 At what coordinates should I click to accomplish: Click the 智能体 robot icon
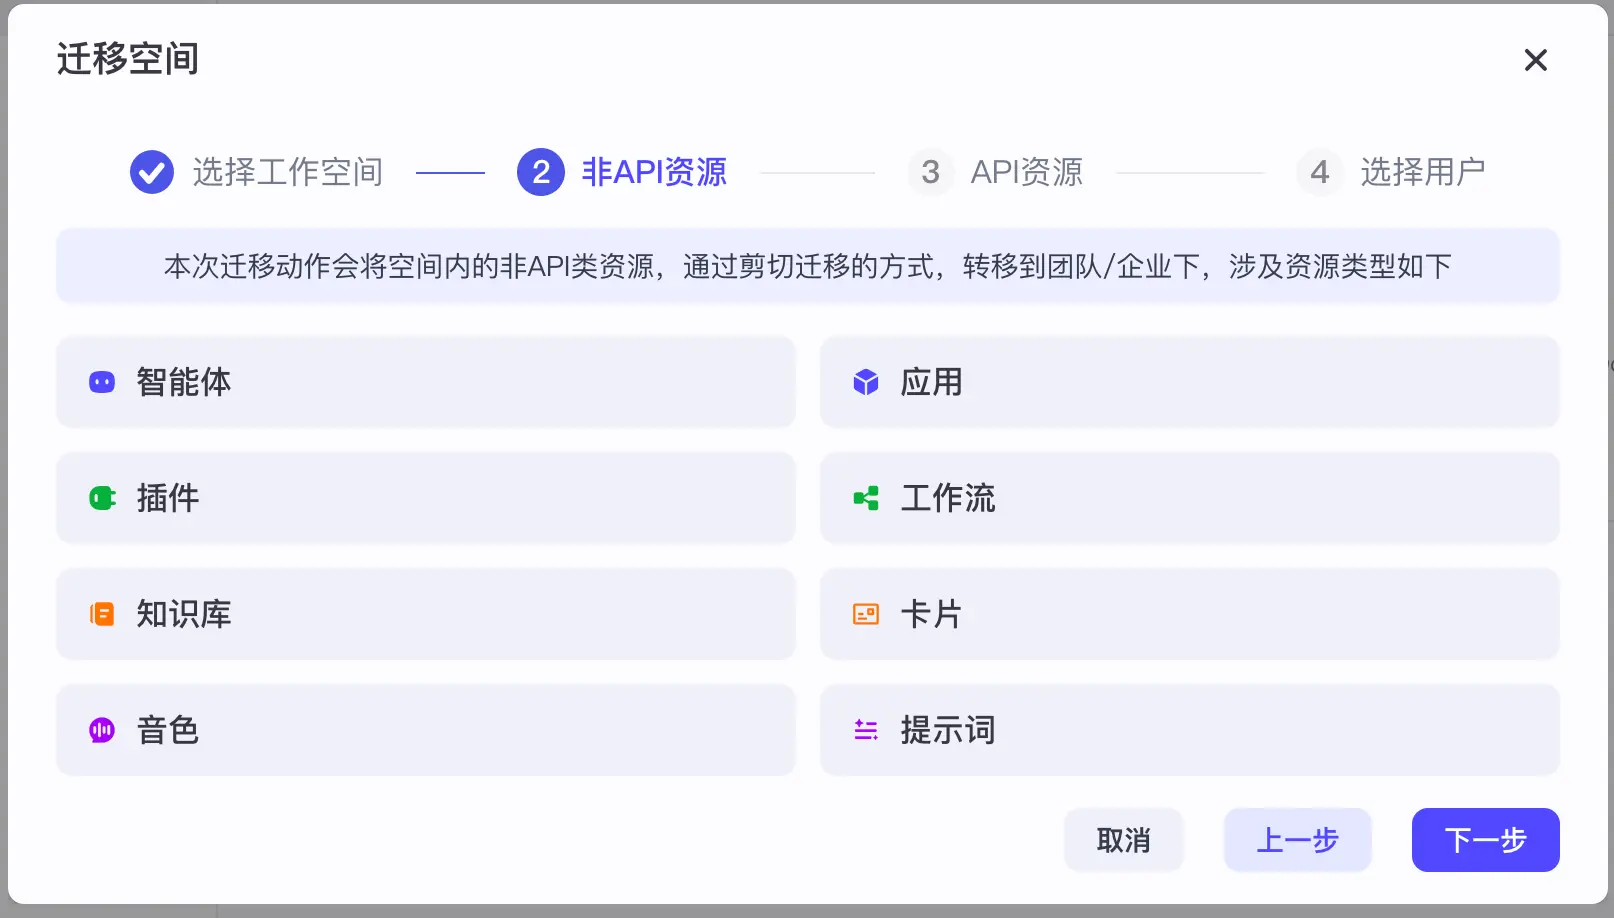(x=102, y=382)
